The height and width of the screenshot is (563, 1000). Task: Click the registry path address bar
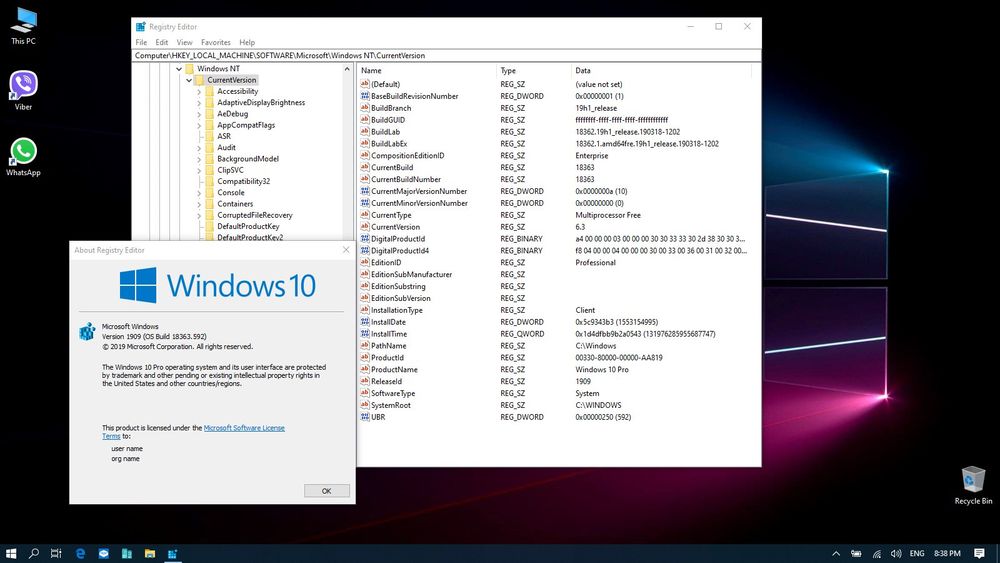point(447,55)
